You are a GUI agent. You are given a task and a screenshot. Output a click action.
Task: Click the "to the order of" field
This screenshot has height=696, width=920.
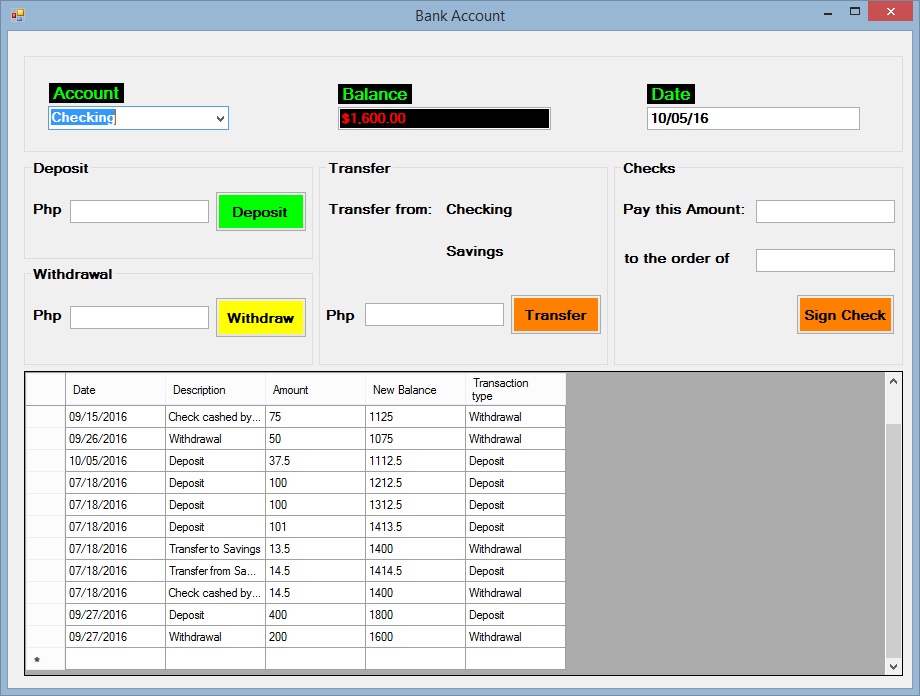(825, 259)
